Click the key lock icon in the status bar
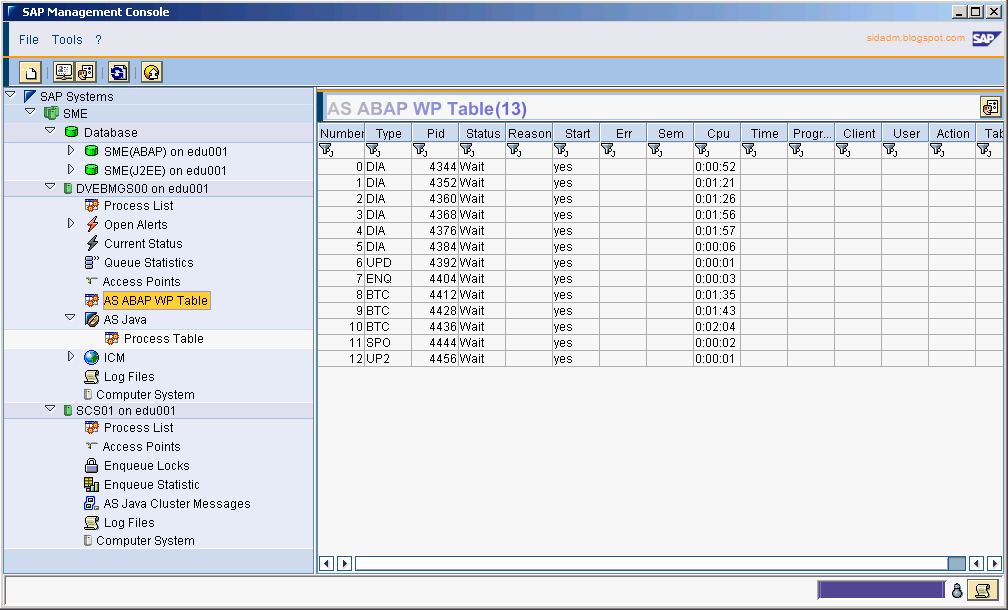The height and width of the screenshot is (610, 1008). click(x=956, y=590)
